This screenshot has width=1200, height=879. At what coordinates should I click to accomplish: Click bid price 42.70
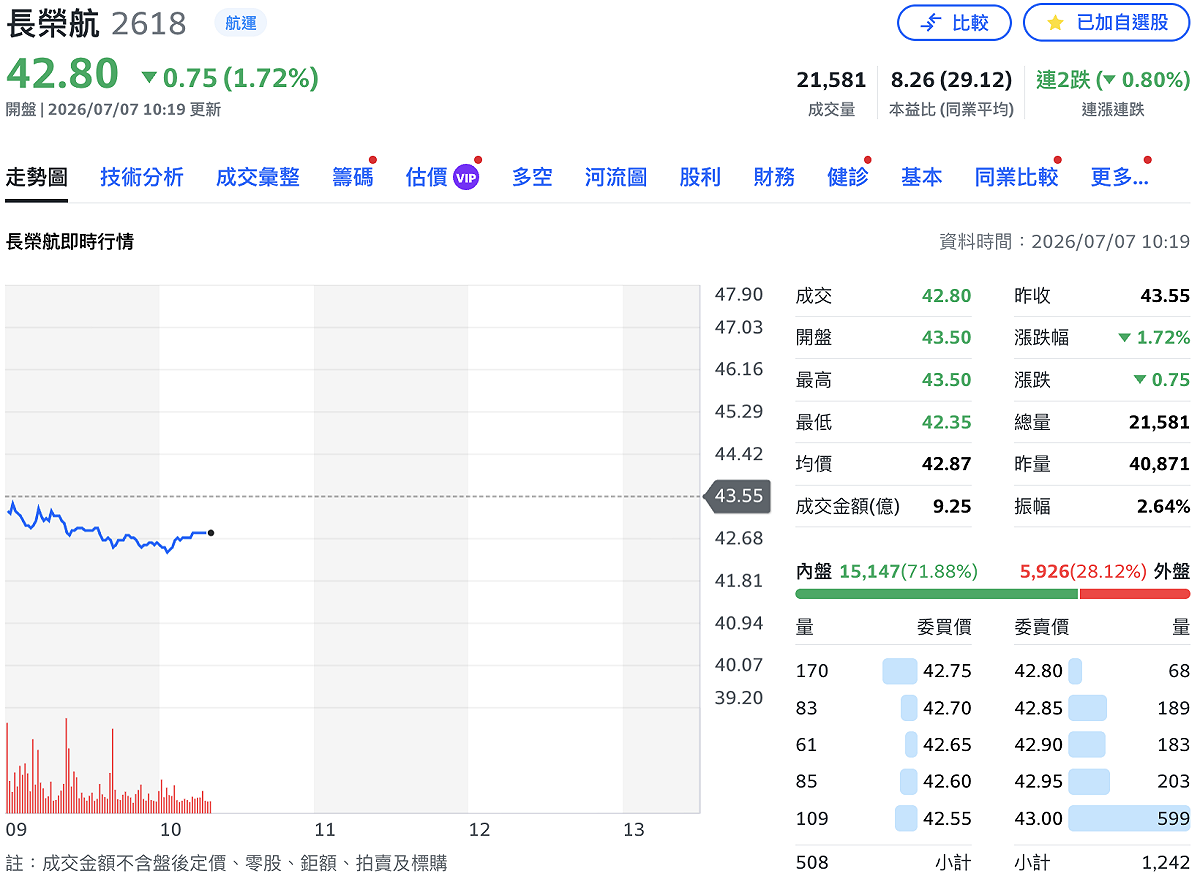pos(947,708)
